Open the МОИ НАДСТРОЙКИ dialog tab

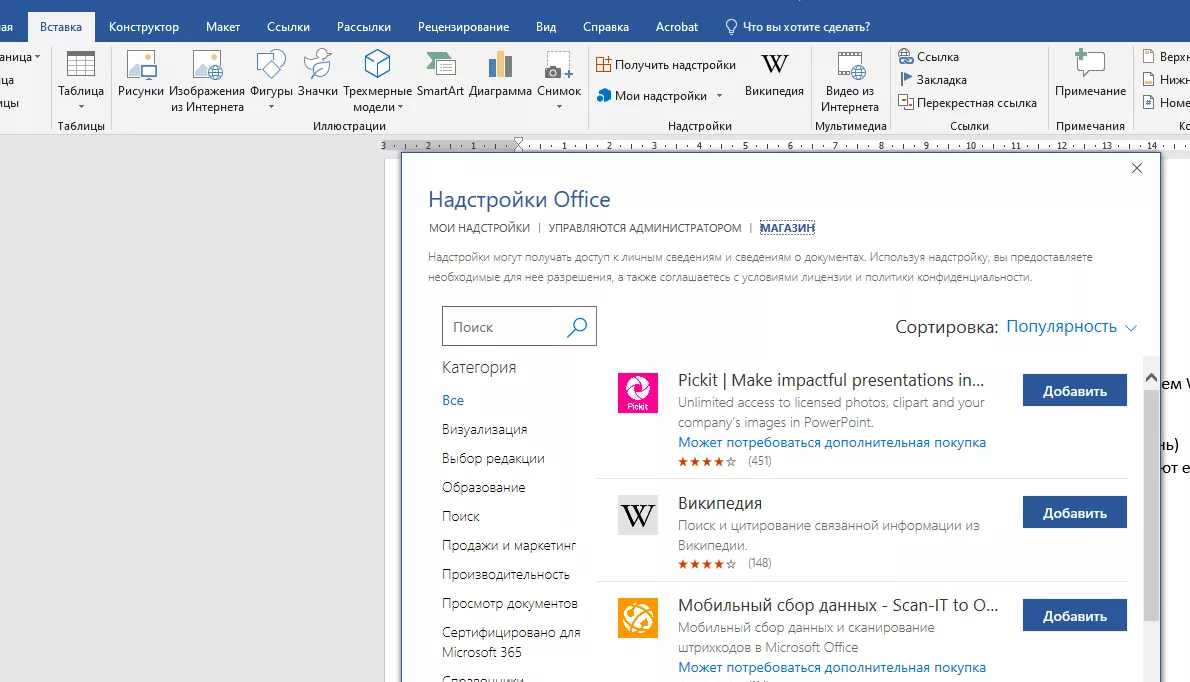(x=479, y=228)
